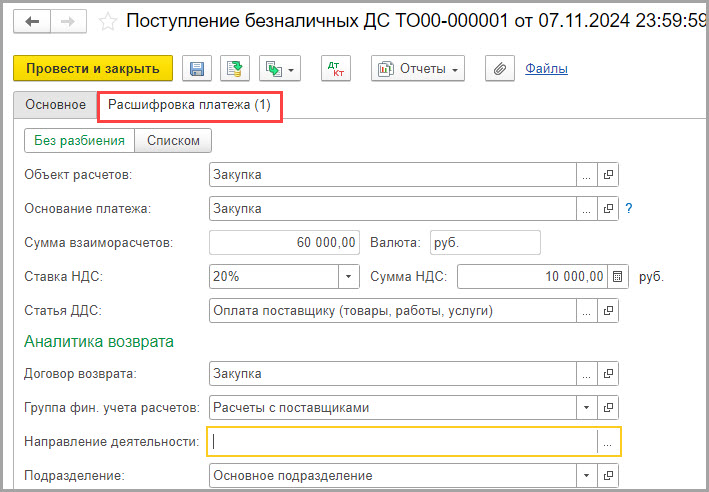The height and width of the screenshot is (492, 709).
Task: Open the Файлы link
Action: tap(546, 69)
